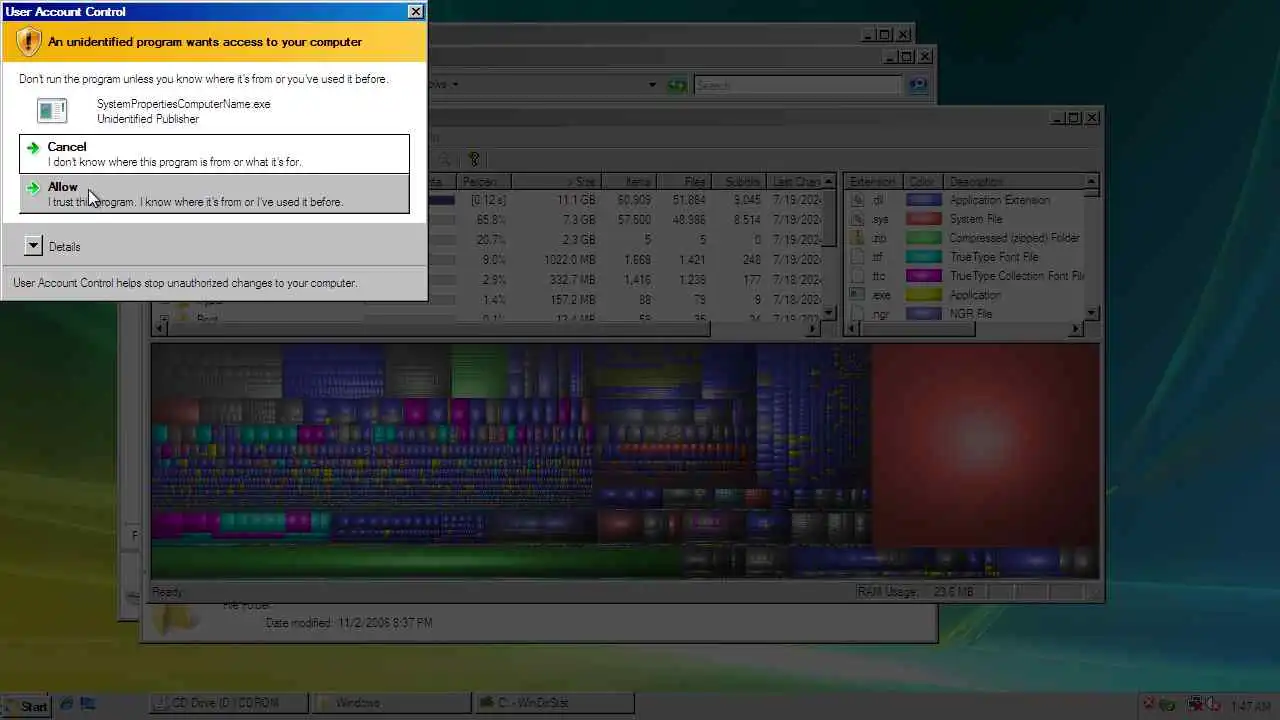Click the SystemPropertiesComputerName.exe file name text
This screenshot has height=720, width=1280.
(183, 104)
